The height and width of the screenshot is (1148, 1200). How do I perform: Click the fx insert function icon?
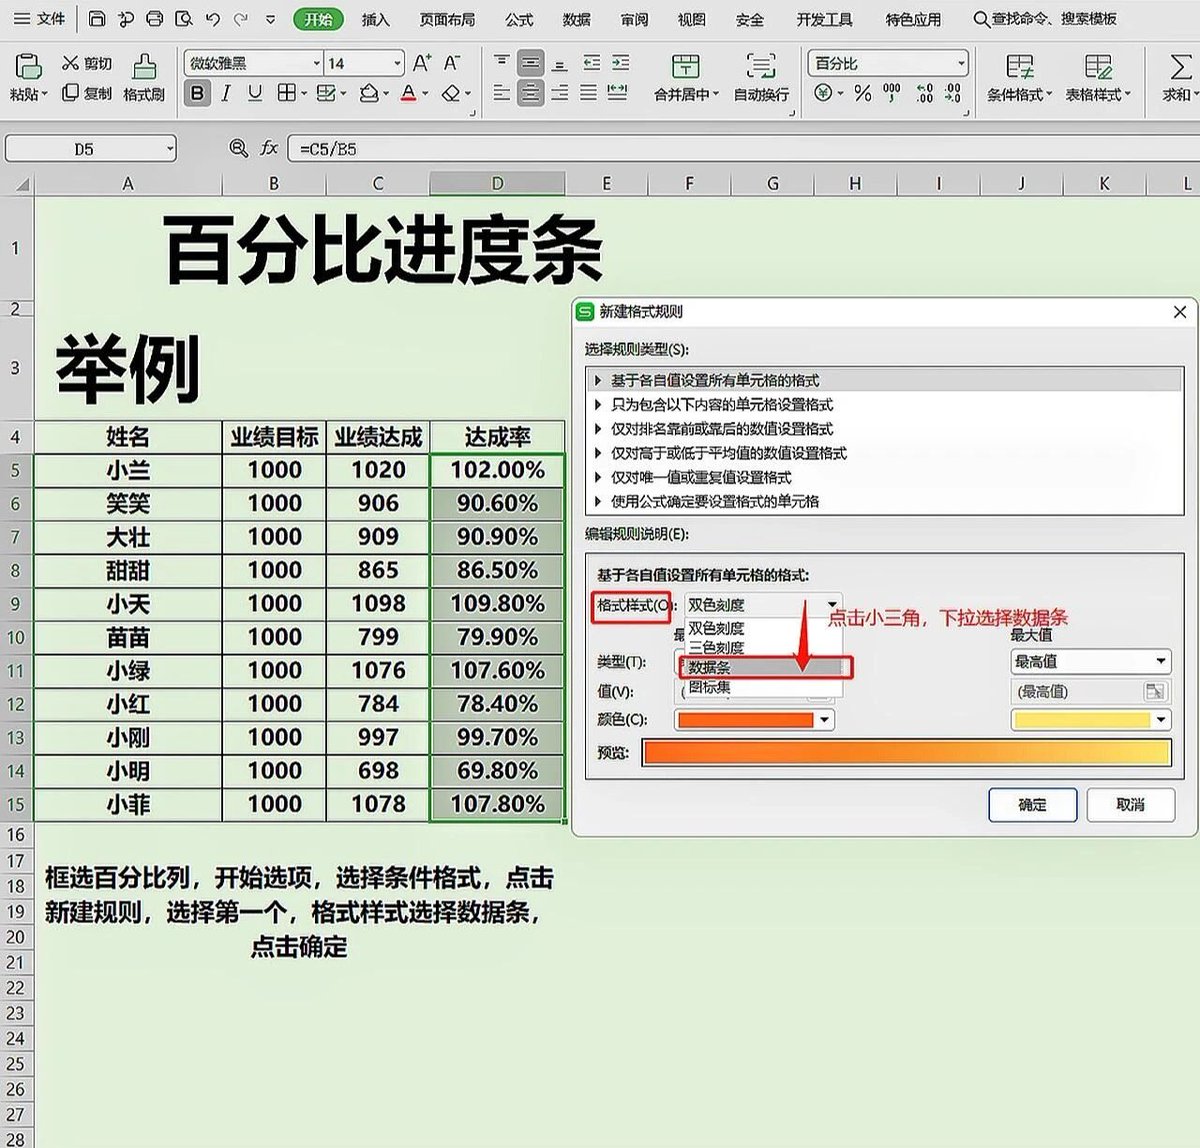pos(269,148)
